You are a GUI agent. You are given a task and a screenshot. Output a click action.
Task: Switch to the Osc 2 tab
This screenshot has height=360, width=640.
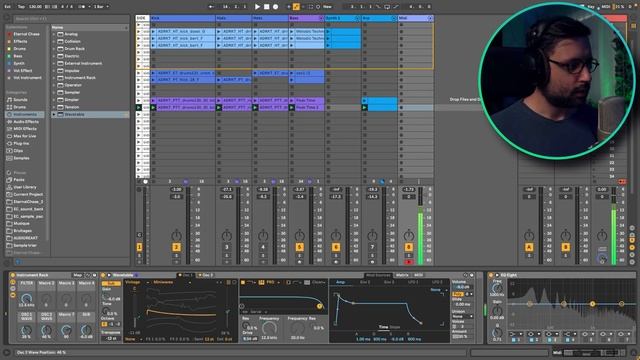[x=206, y=276]
